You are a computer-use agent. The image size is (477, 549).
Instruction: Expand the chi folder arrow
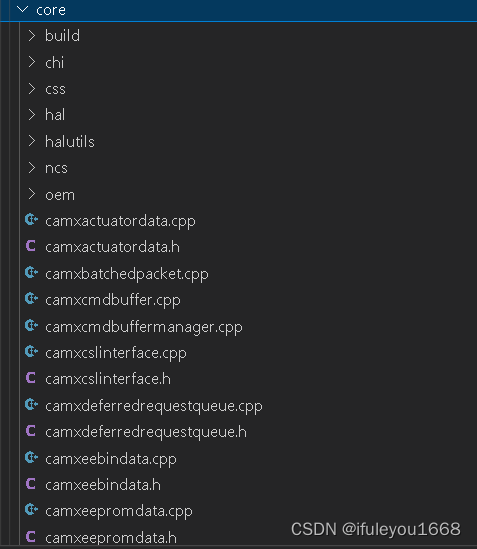pyautogui.click(x=32, y=62)
